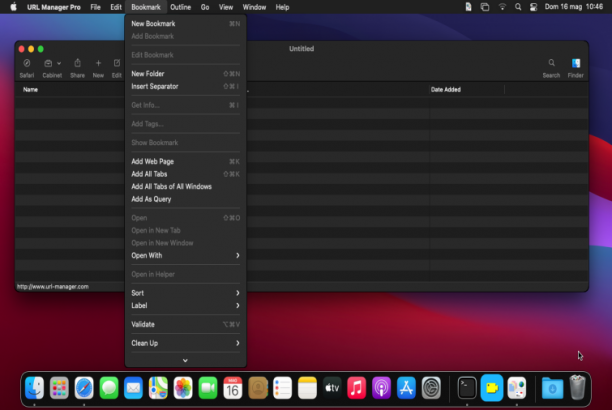Image resolution: width=612 pixels, height=410 pixels.
Task: Click the Name column header
Action: [30, 89]
